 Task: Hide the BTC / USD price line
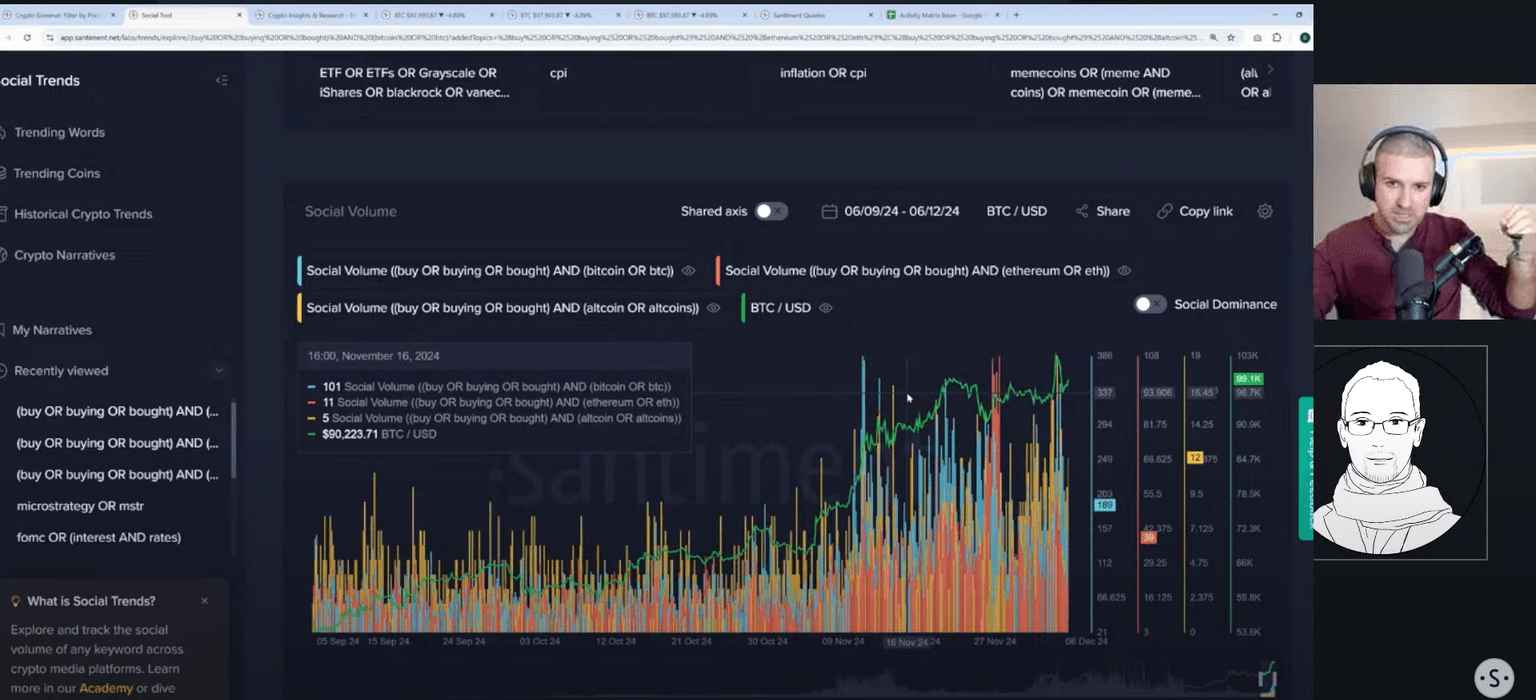[825, 308]
